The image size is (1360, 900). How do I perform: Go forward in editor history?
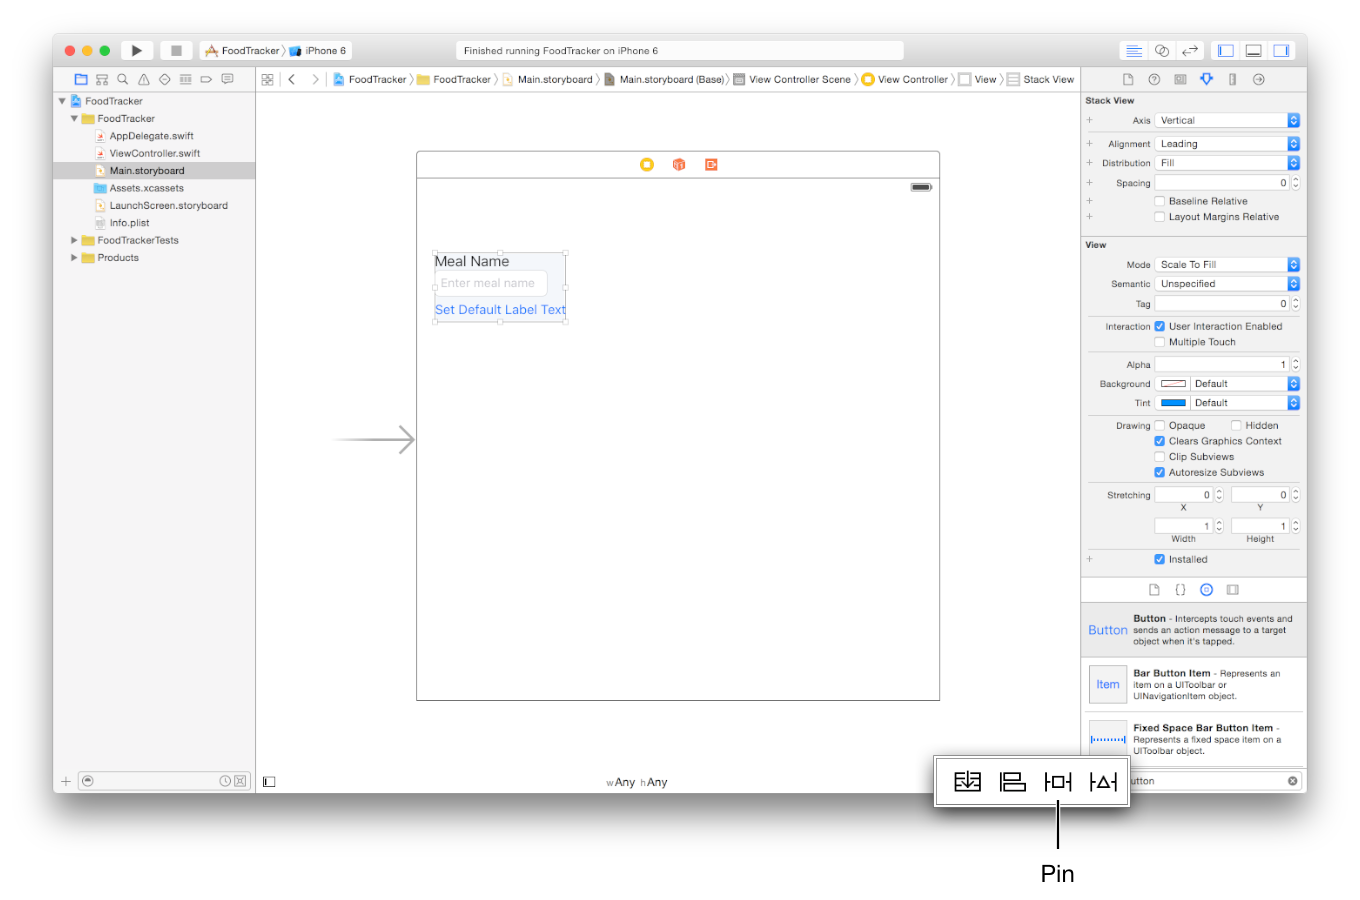(315, 79)
